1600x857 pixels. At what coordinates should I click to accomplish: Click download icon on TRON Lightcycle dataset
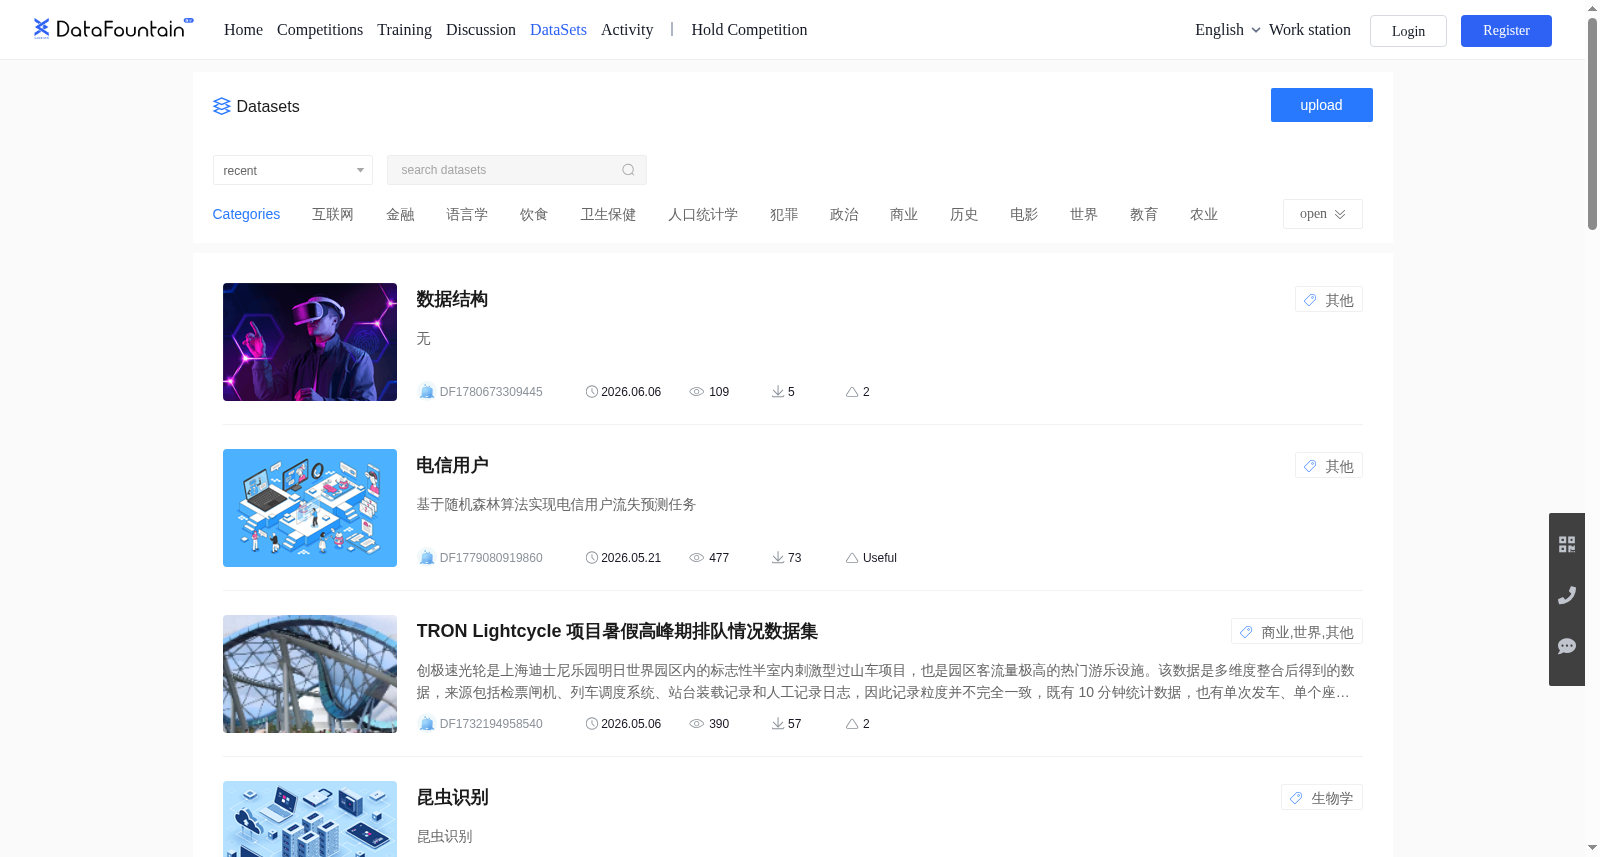coord(778,724)
